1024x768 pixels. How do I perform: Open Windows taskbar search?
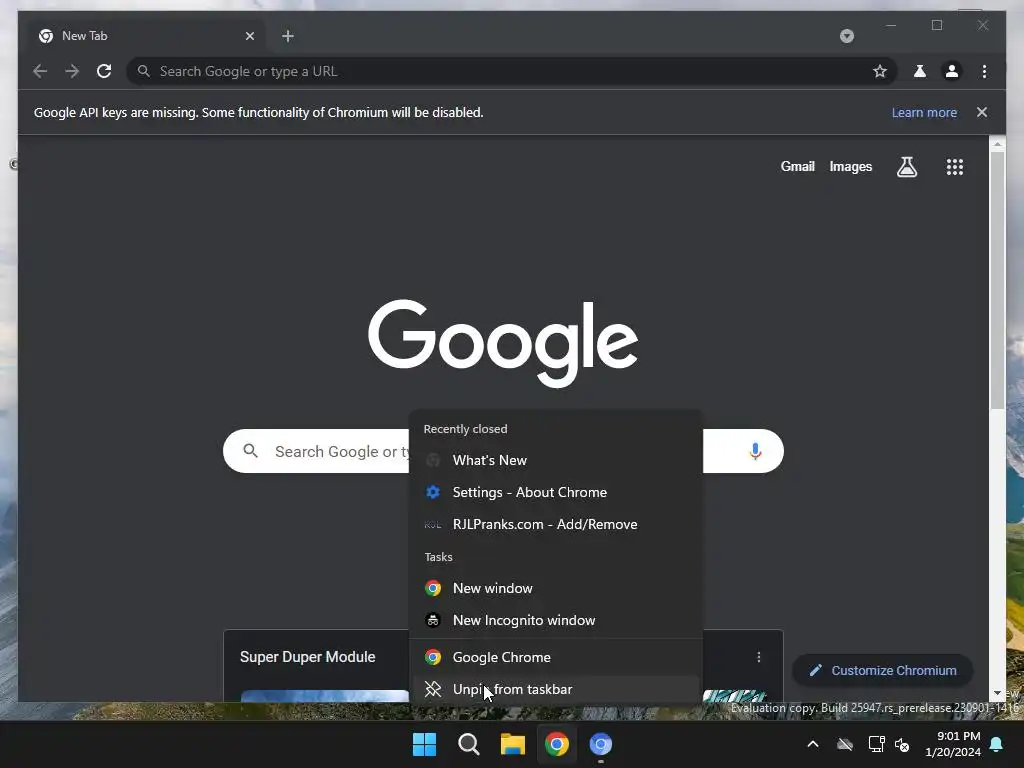pyautogui.click(x=468, y=744)
